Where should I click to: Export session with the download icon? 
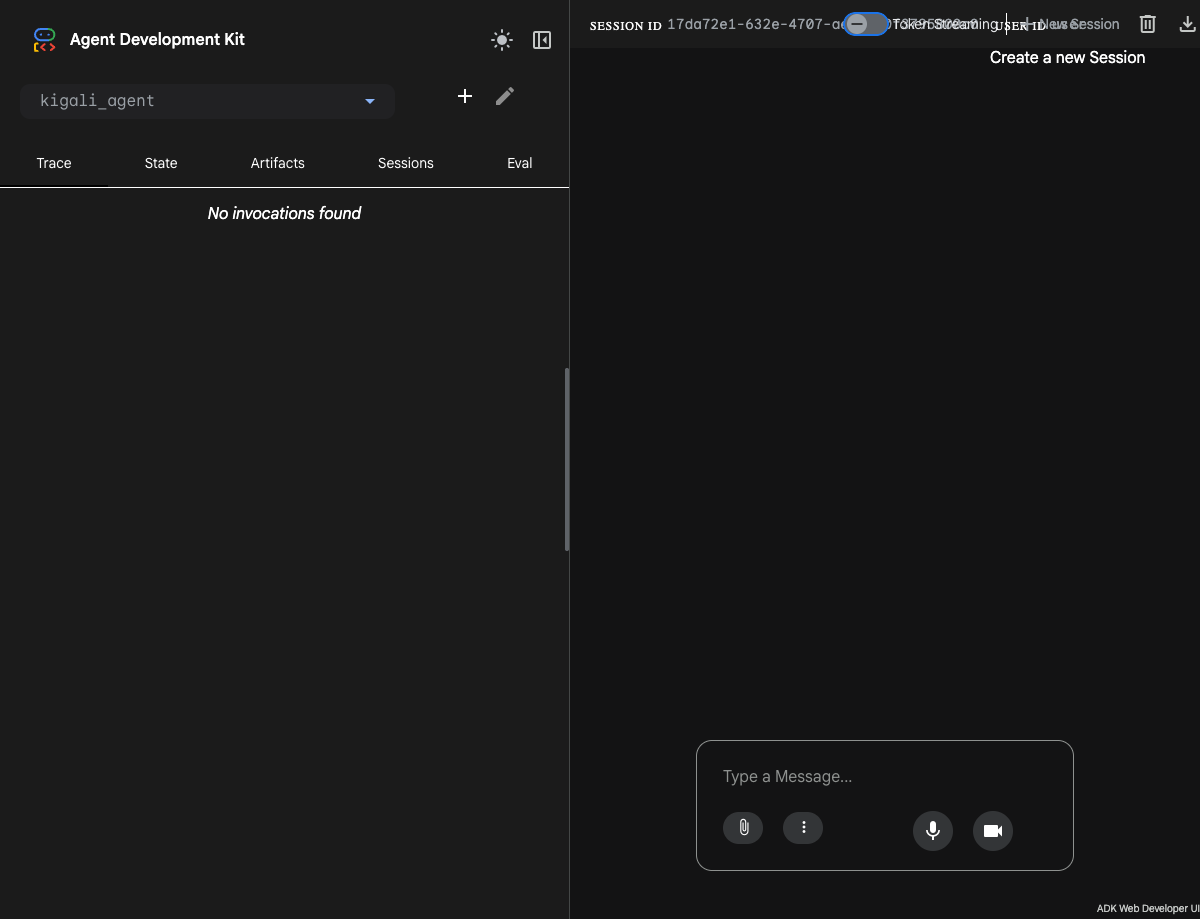click(x=1187, y=24)
